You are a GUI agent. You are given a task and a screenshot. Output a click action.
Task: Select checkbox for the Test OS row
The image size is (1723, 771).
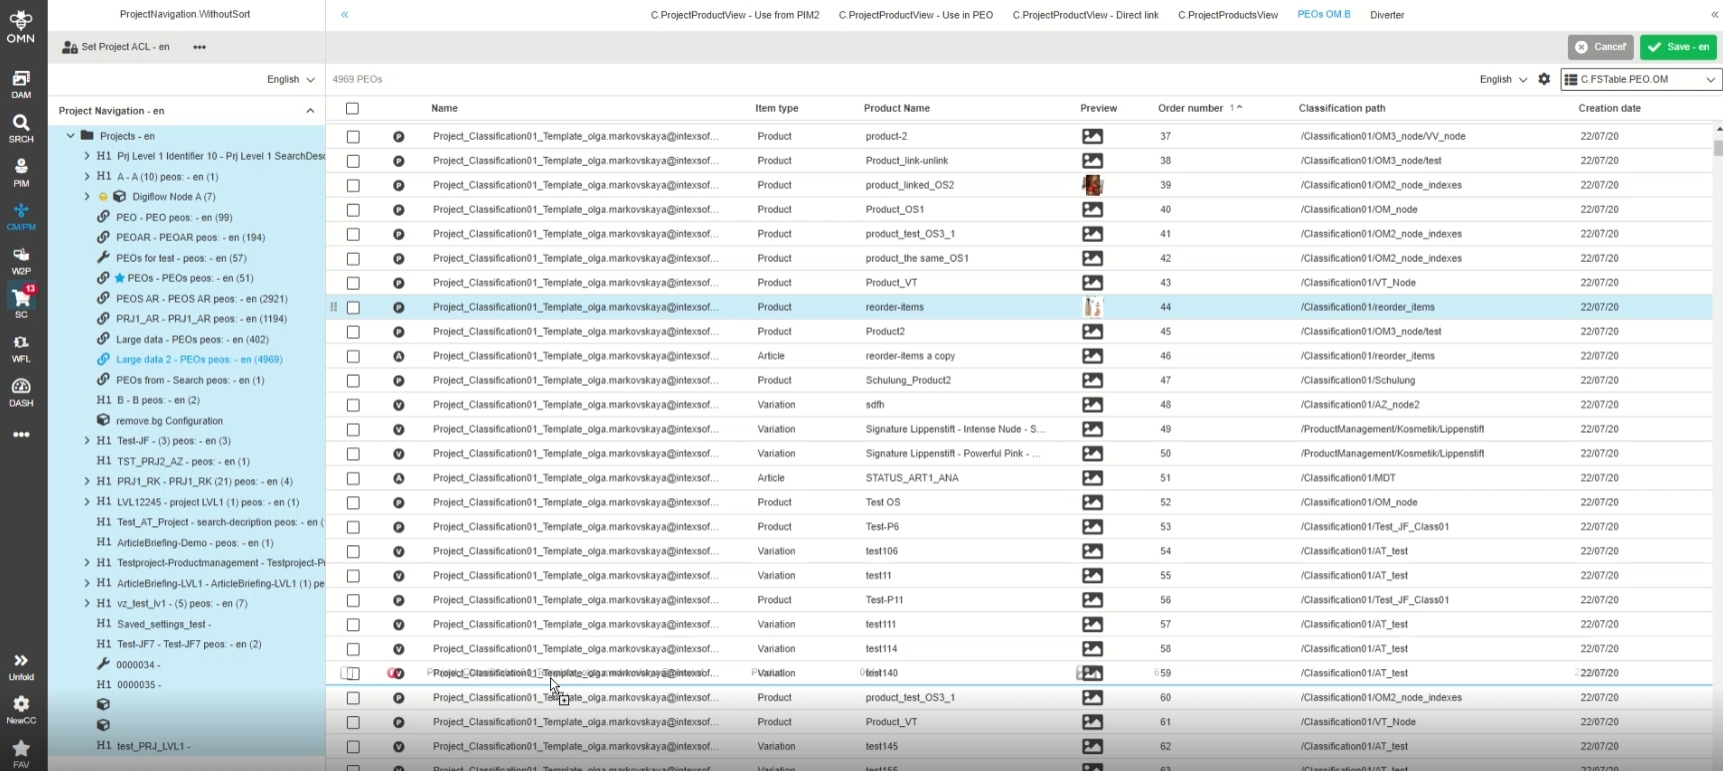pyautogui.click(x=353, y=503)
